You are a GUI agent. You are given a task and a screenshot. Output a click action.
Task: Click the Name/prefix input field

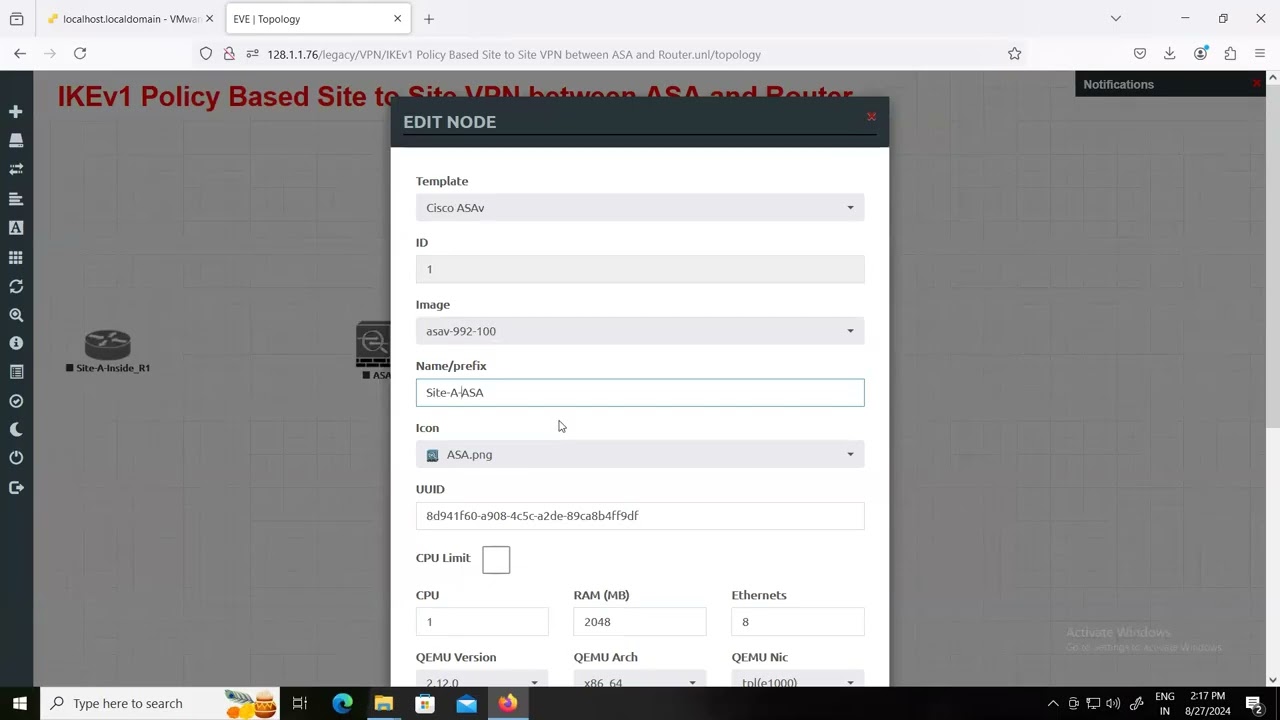pos(640,393)
